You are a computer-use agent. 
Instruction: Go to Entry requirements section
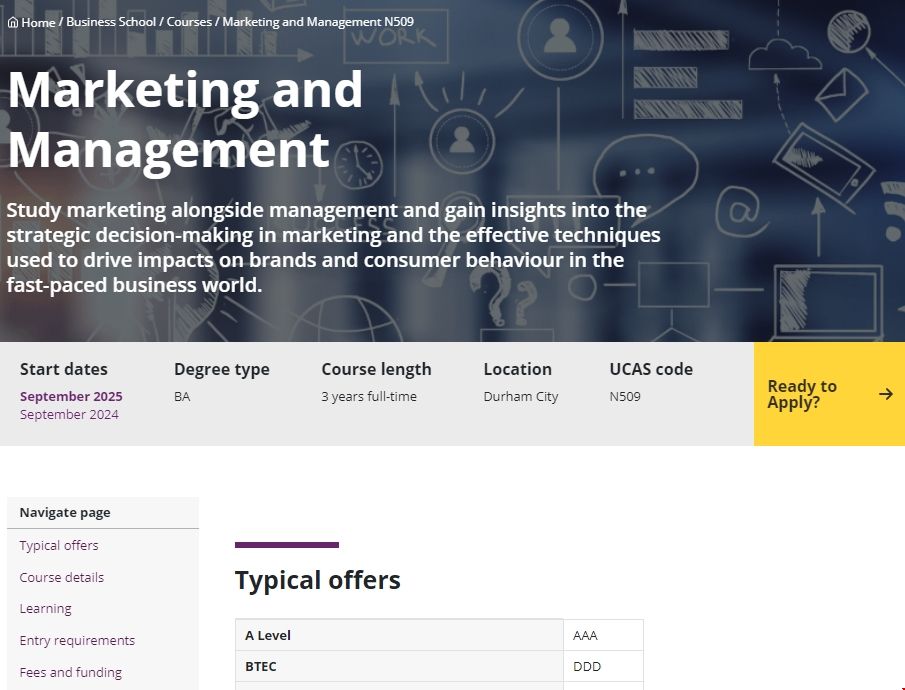(77, 640)
